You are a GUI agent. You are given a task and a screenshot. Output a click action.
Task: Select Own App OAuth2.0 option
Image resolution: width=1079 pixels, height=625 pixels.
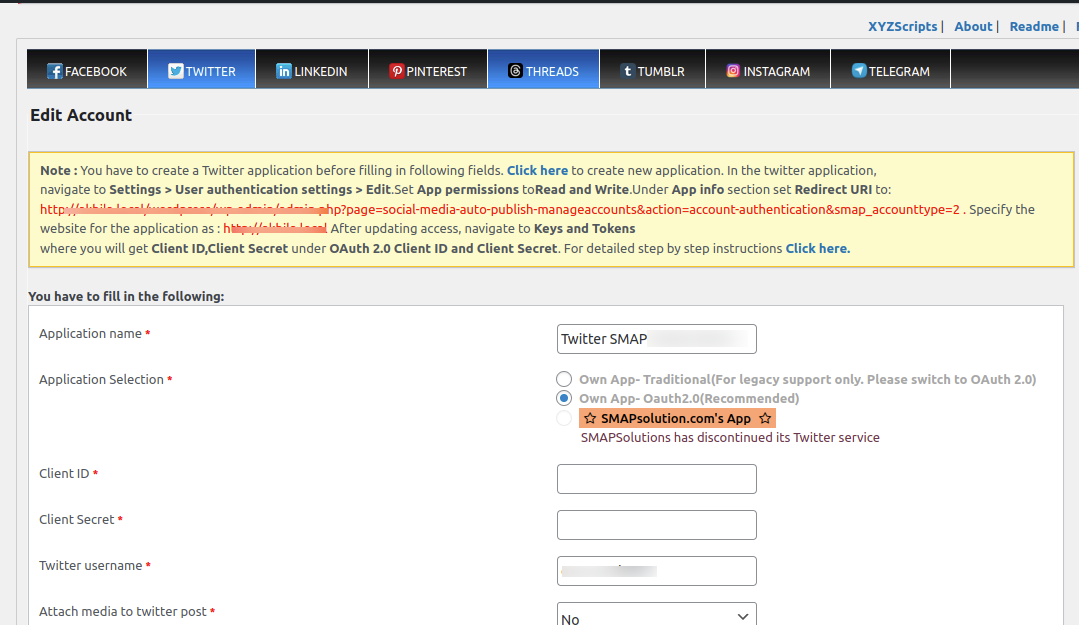point(563,398)
